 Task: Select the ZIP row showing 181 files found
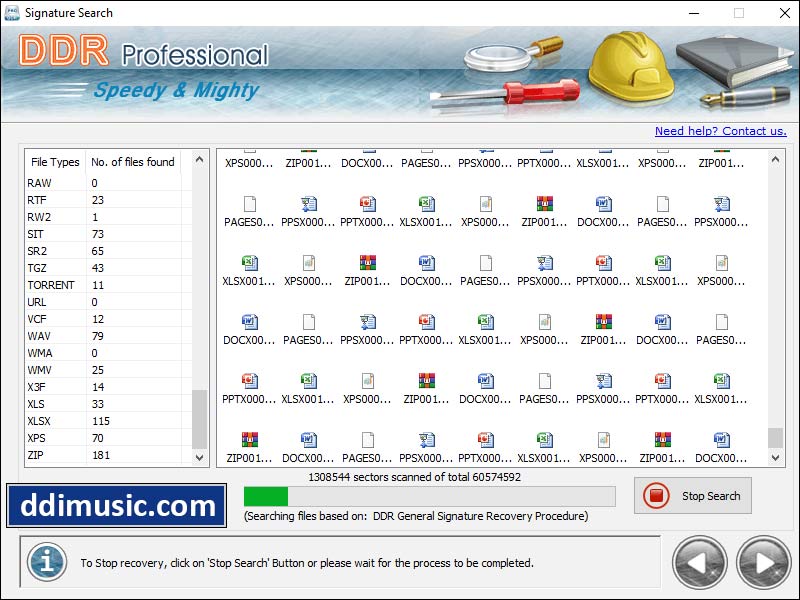tap(60, 455)
